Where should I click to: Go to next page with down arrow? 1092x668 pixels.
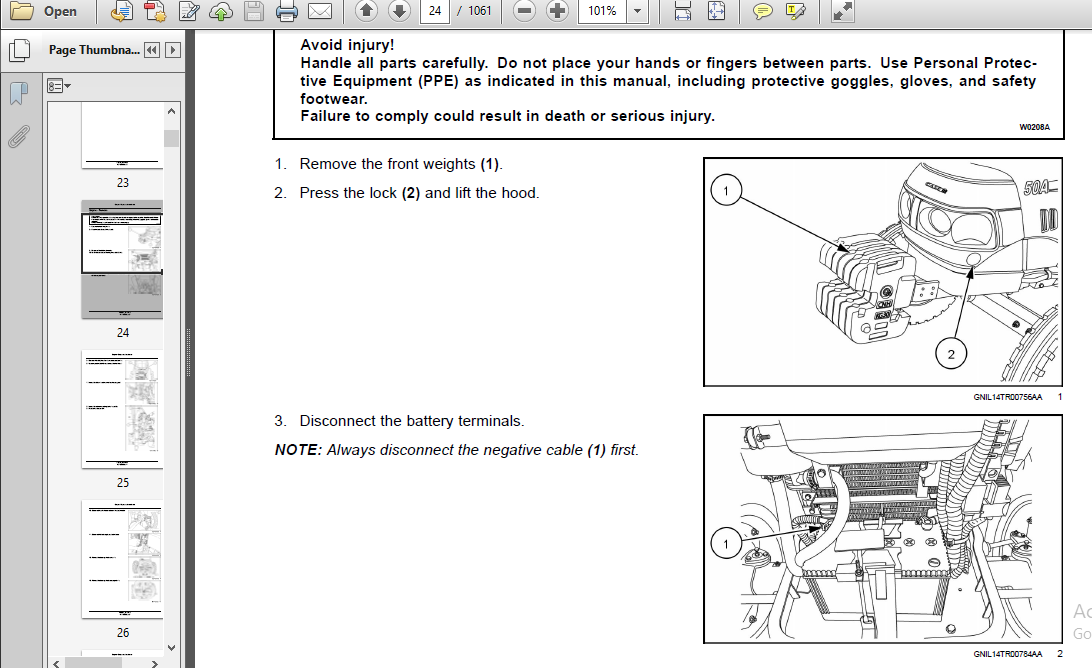click(x=399, y=11)
